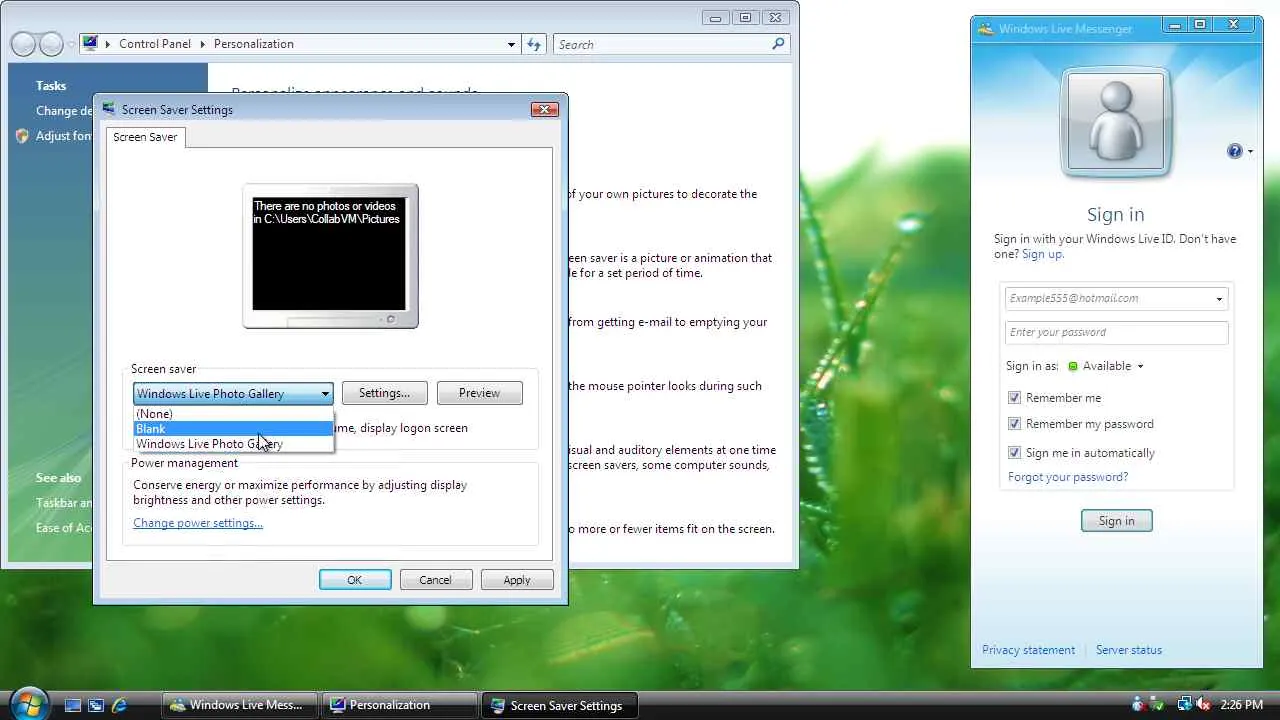This screenshot has height=720, width=1280.
Task: Open Change power settings... link
Action: [198, 523]
